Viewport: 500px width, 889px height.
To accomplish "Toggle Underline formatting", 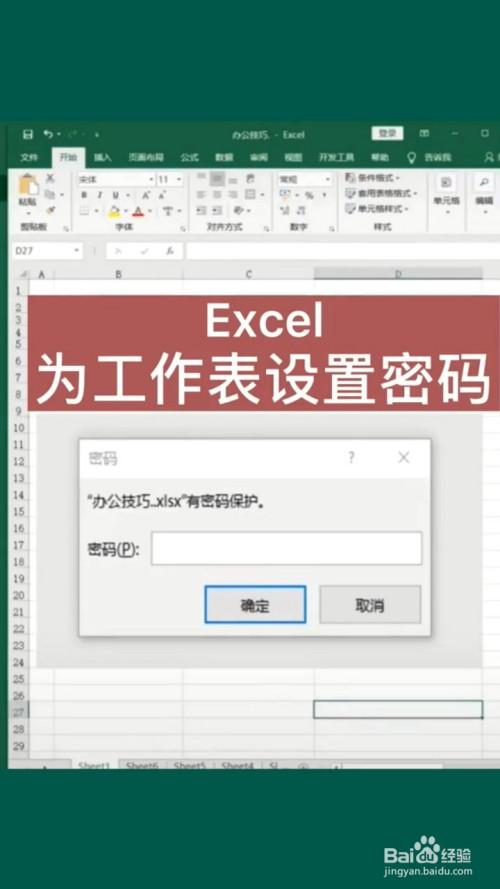I will point(115,195).
